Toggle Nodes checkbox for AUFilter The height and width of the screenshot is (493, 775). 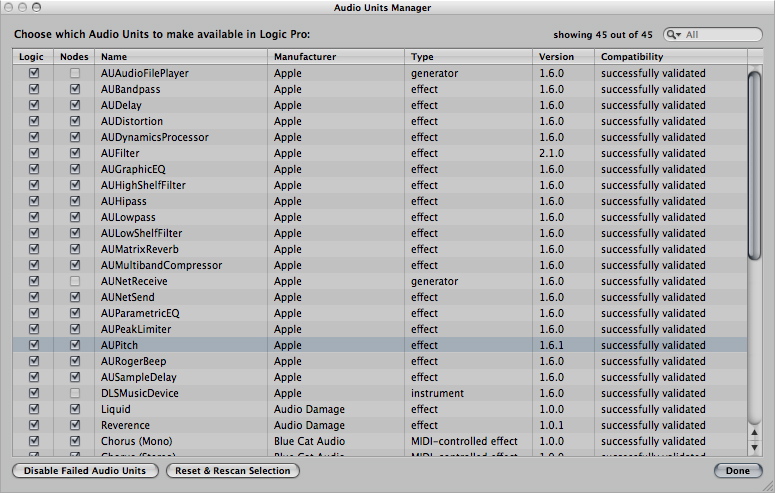pos(75,153)
